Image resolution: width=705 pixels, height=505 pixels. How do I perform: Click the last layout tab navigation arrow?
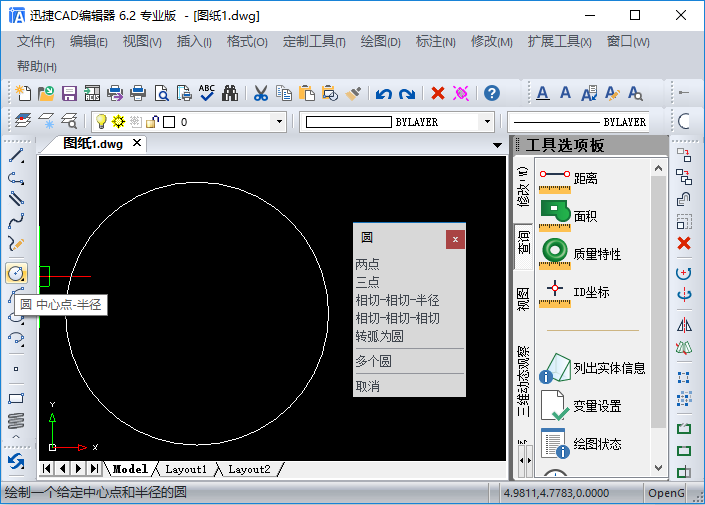click(x=94, y=469)
